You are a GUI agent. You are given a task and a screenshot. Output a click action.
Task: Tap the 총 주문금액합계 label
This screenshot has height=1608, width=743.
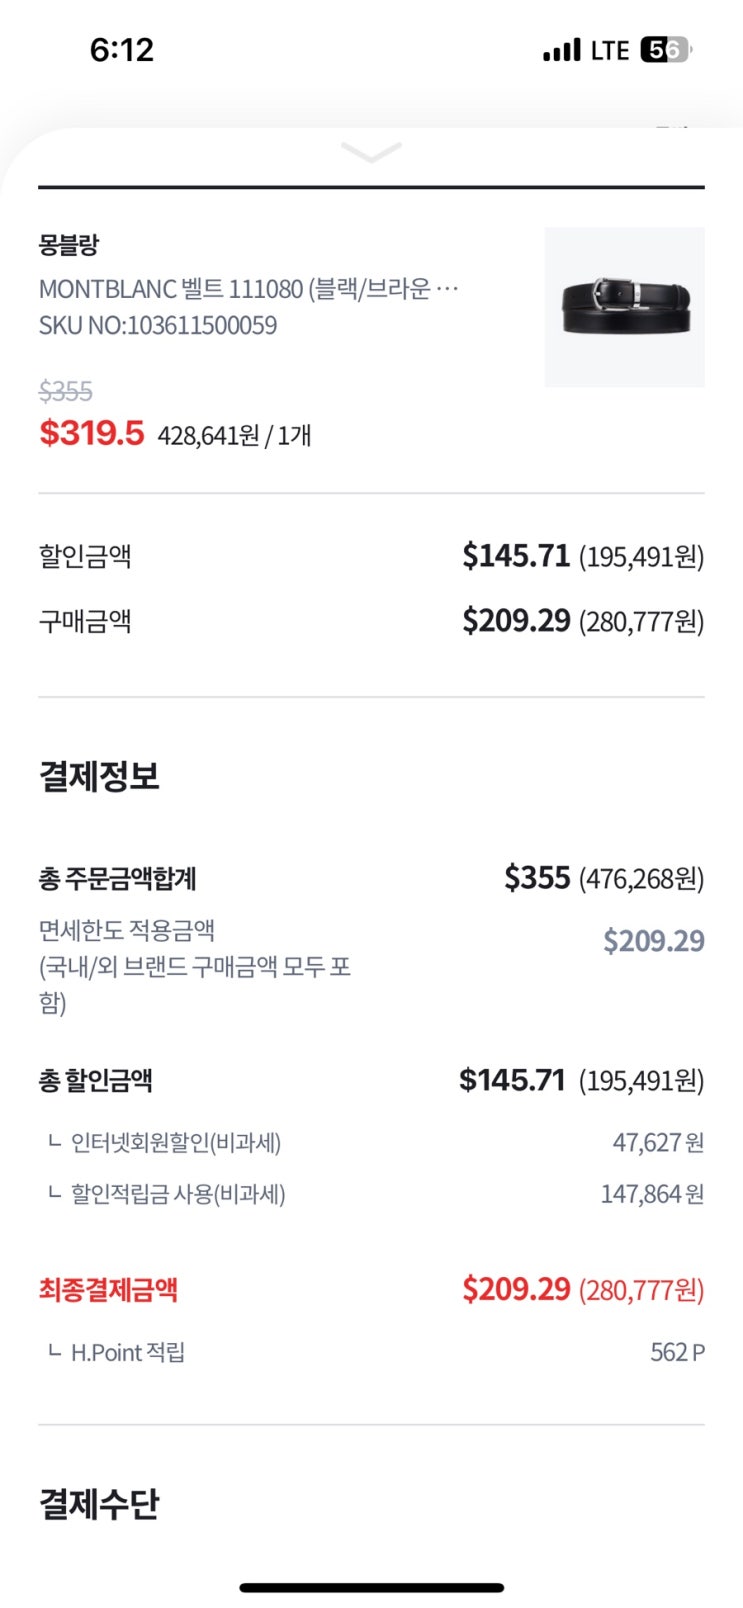tap(117, 879)
